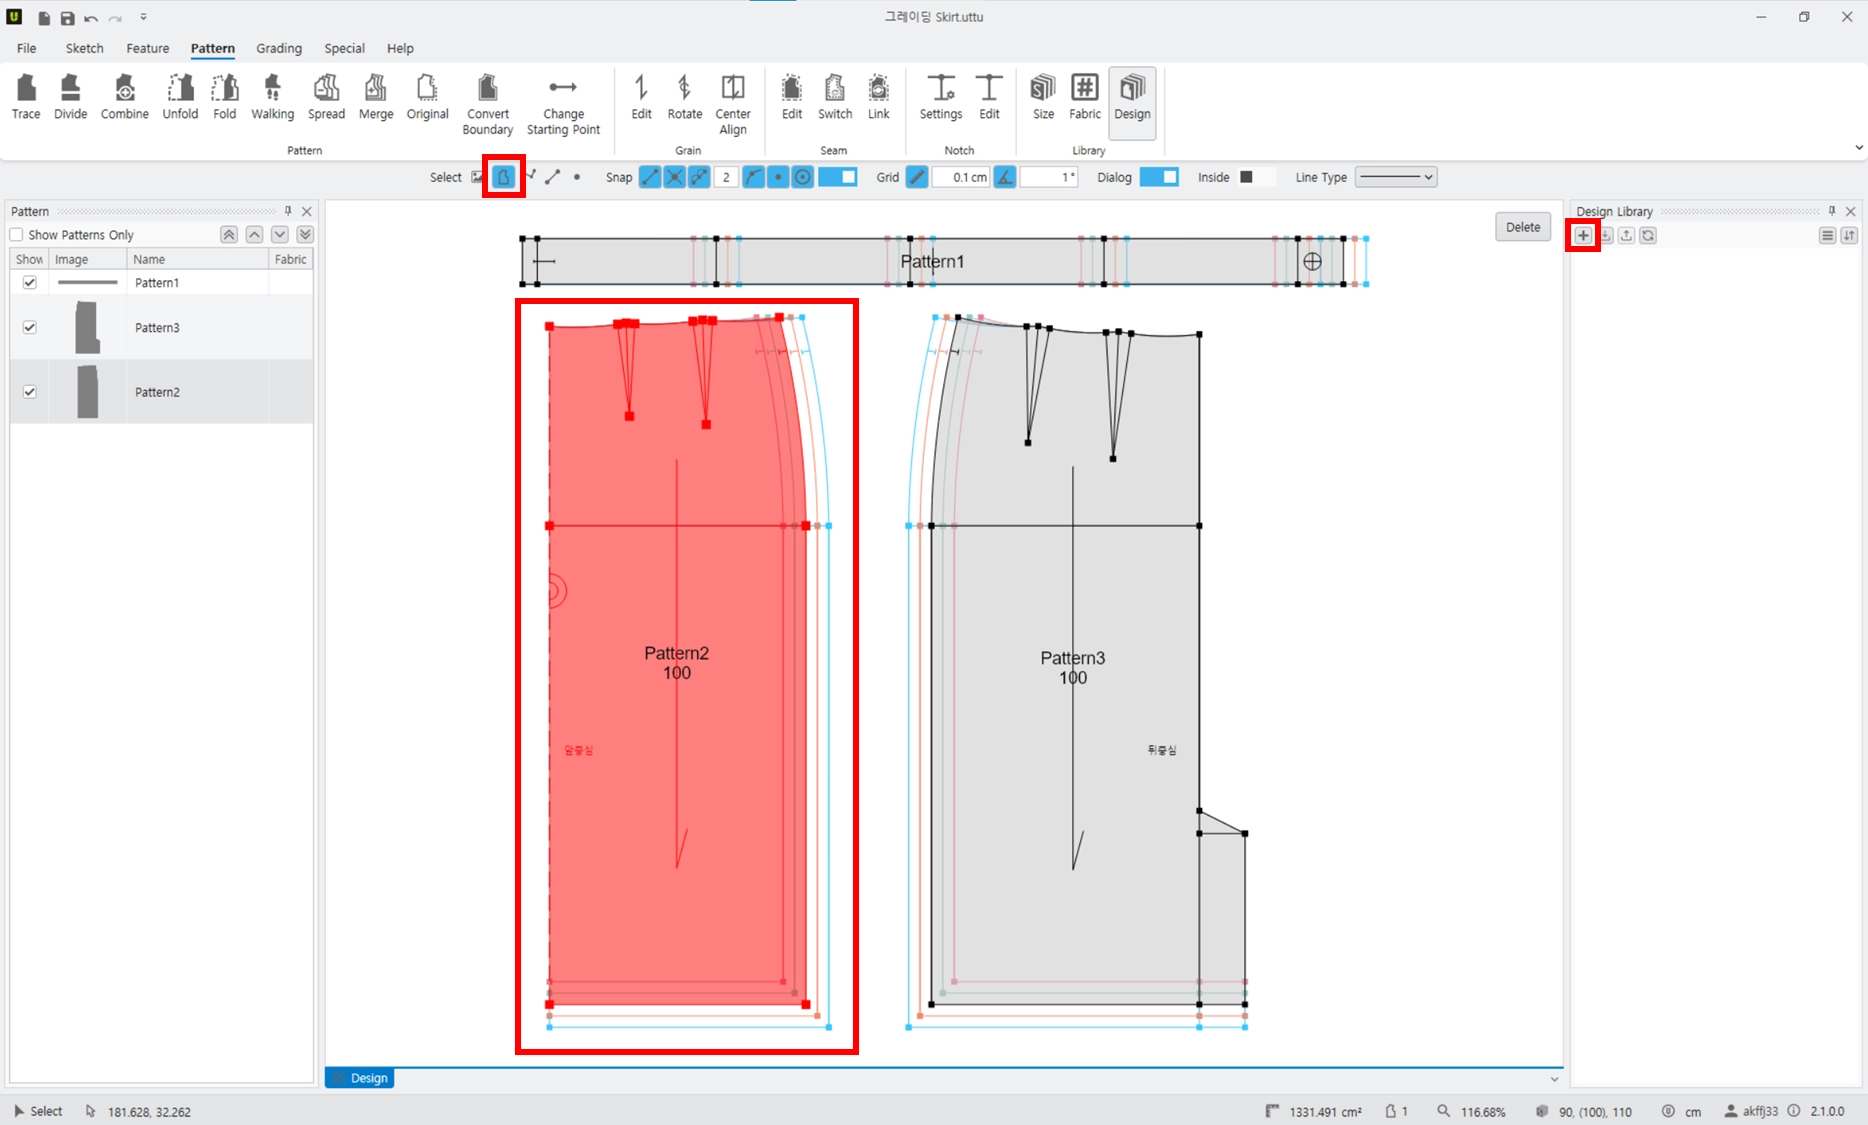Screen dimensions: 1868x1125
Task: Open the Grading ribbon tab
Action: point(279,48)
